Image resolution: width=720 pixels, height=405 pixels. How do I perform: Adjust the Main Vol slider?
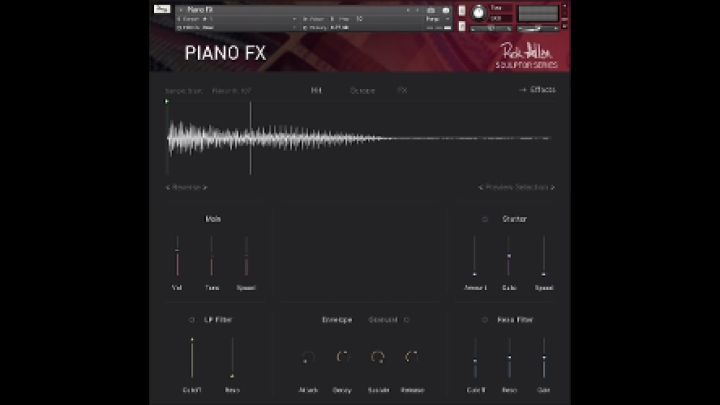click(x=177, y=256)
